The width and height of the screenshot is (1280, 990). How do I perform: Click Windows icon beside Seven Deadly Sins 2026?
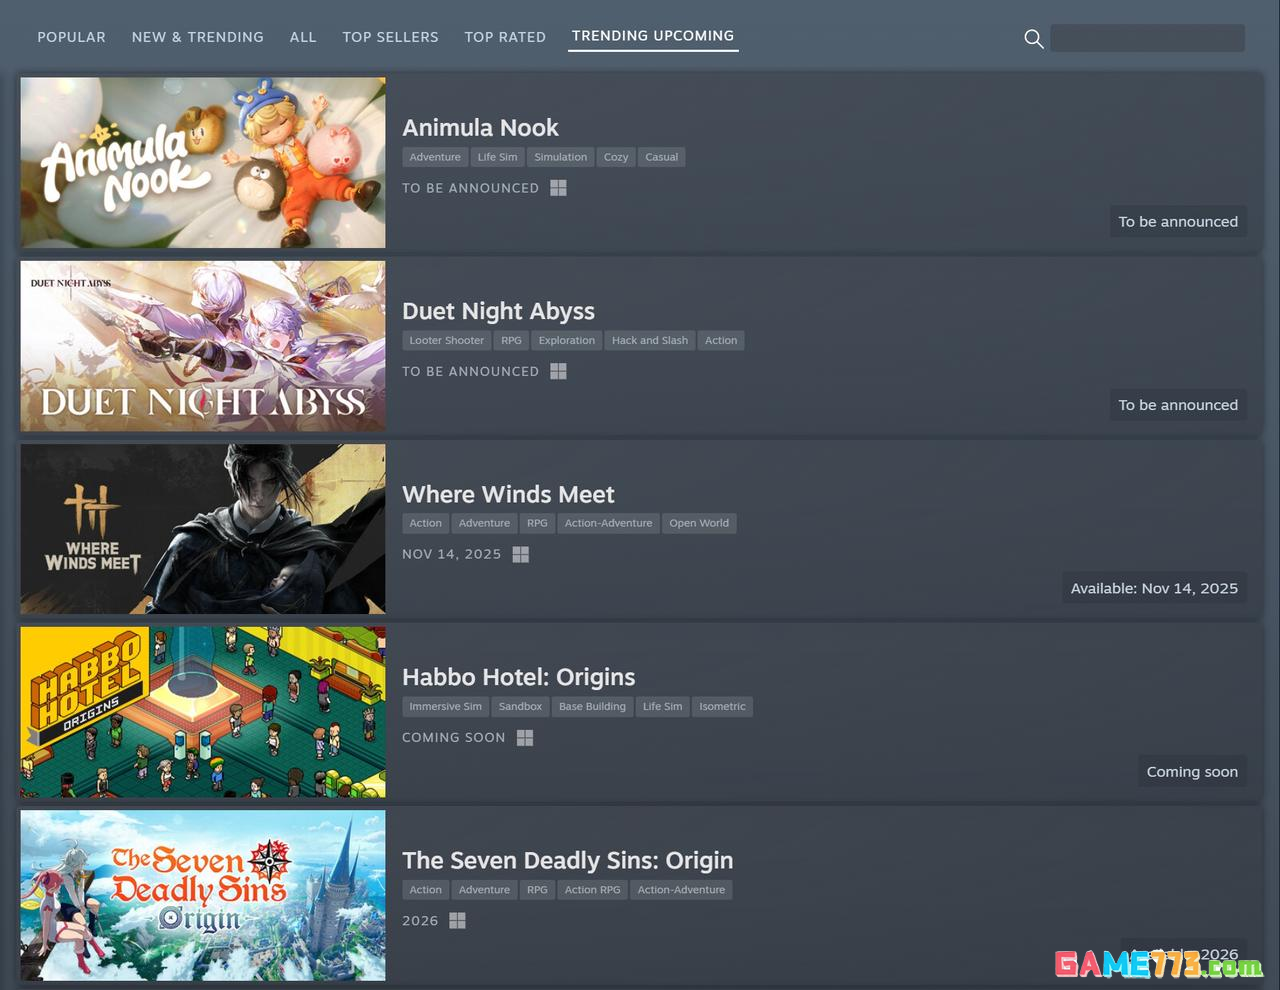pos(457,920)
